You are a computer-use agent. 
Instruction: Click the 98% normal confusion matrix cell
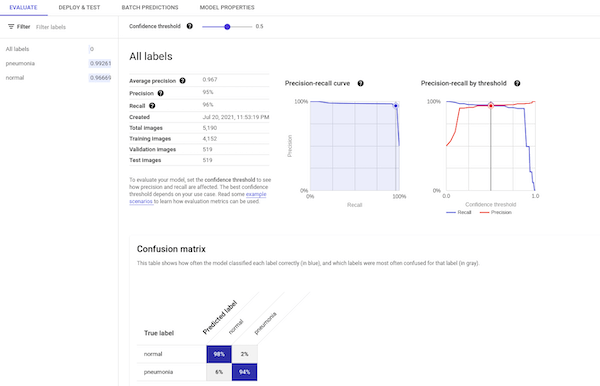pyautogui.click(x=219, y=354)
